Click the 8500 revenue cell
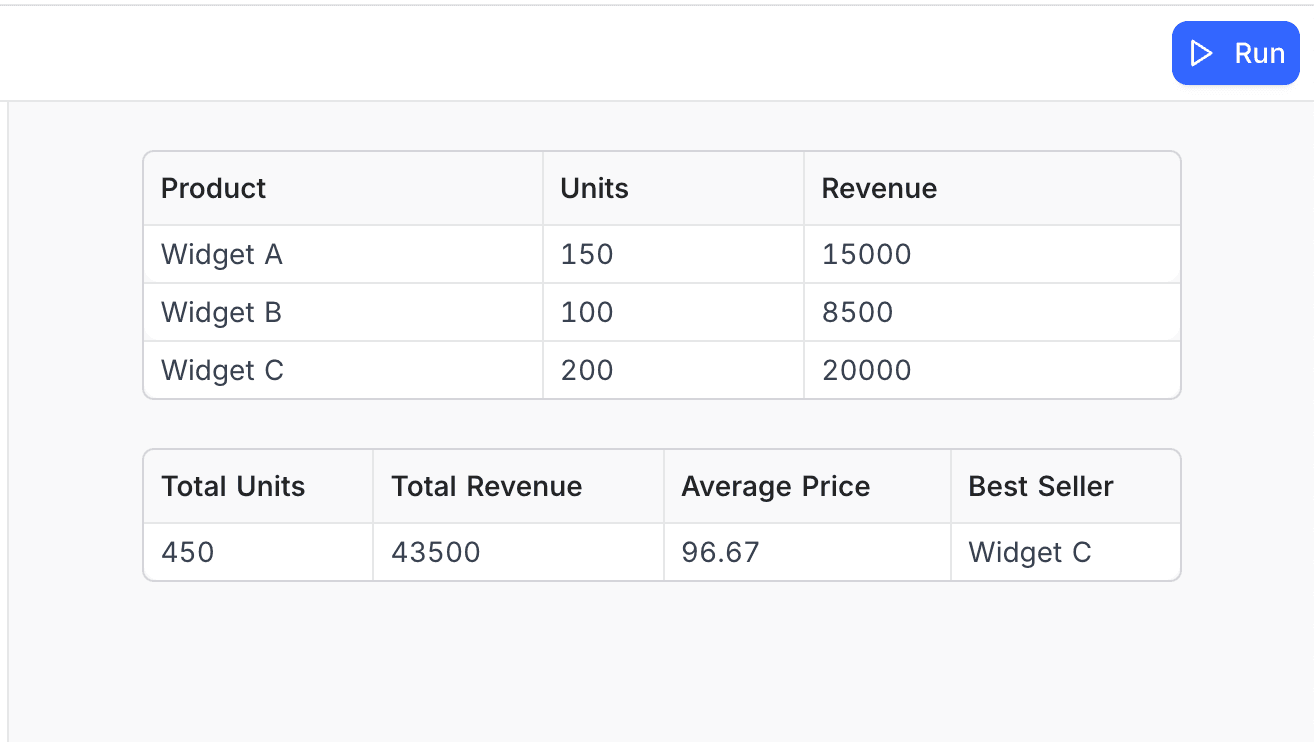This screenshot has height=742, width=1314. (856, 312)
